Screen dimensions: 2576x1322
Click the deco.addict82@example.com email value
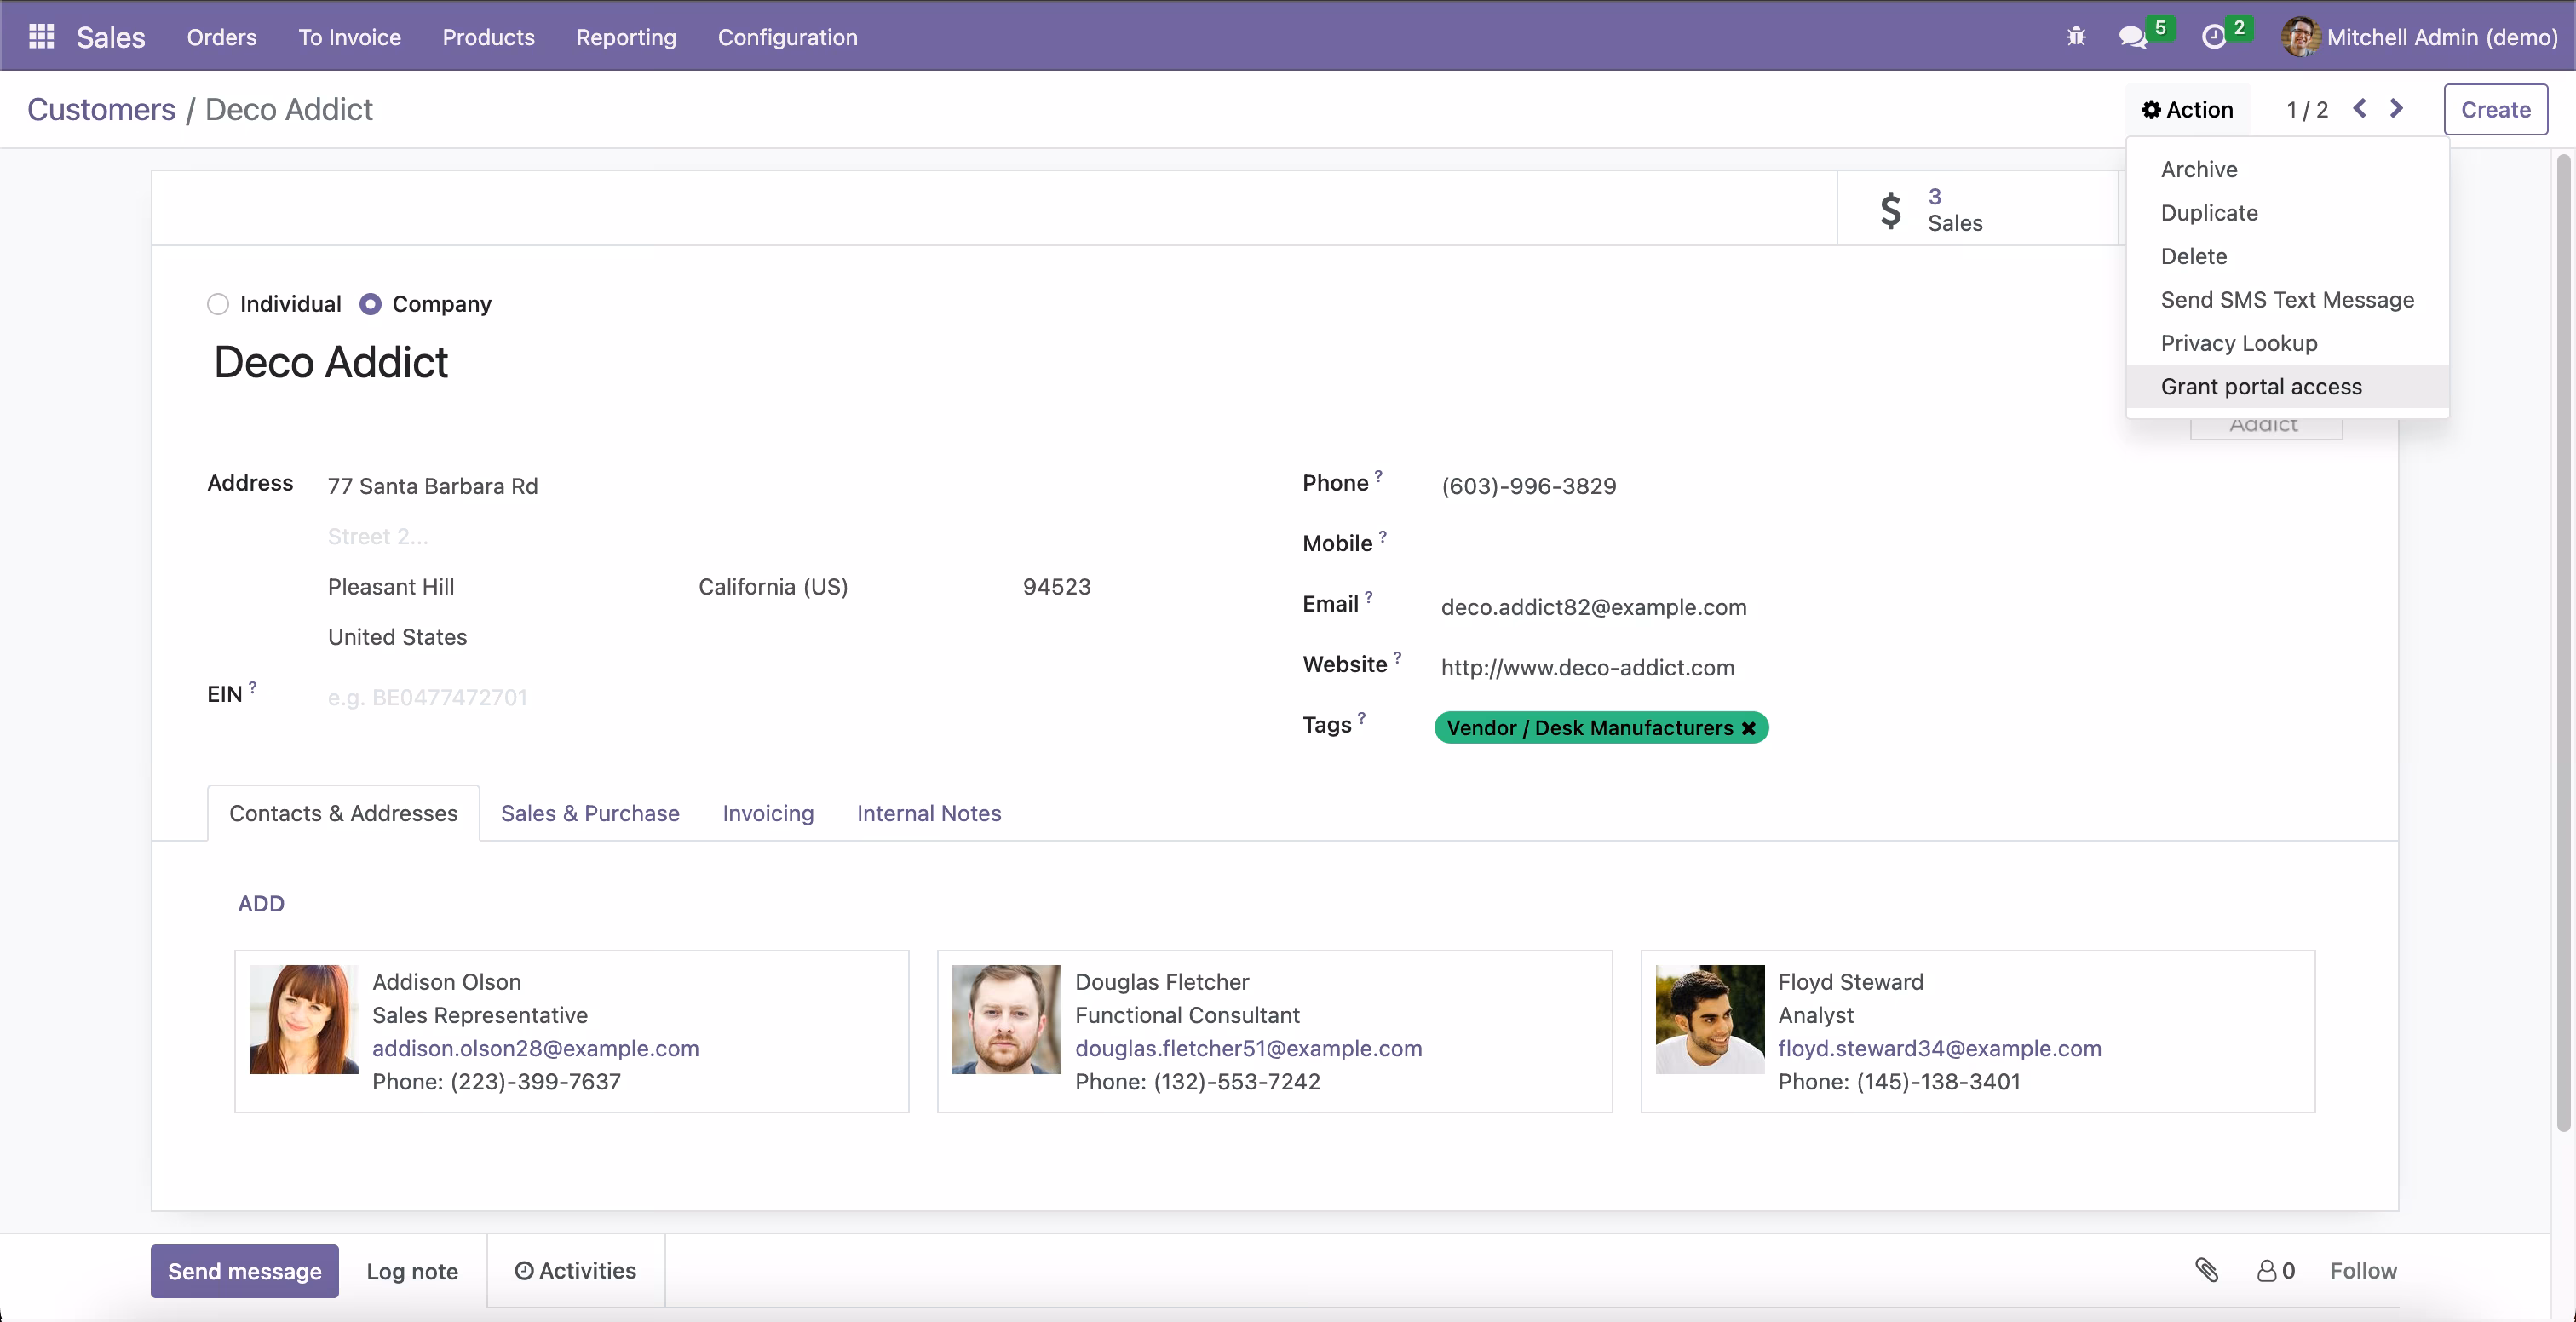point(1594,607)
